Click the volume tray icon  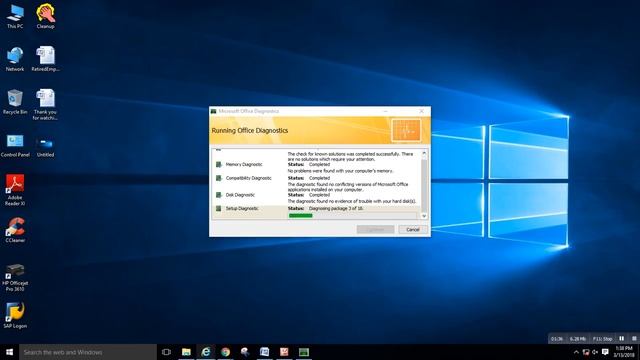coord(595,352)
